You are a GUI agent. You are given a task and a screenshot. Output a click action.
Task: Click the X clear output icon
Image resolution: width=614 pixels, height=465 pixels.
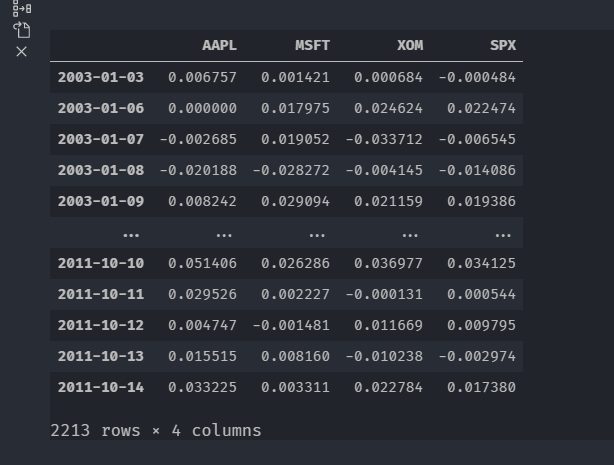coord(22,51)
